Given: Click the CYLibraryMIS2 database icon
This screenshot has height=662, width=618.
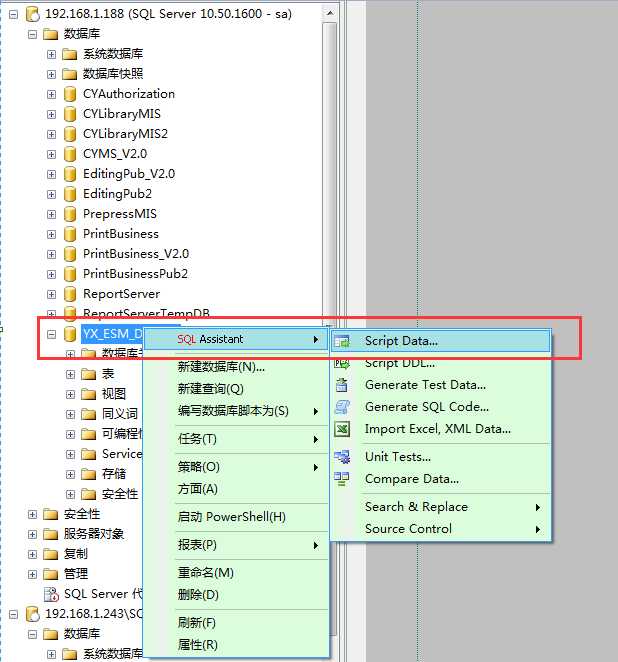Looking at the screenshot, I should coord(70,134).
